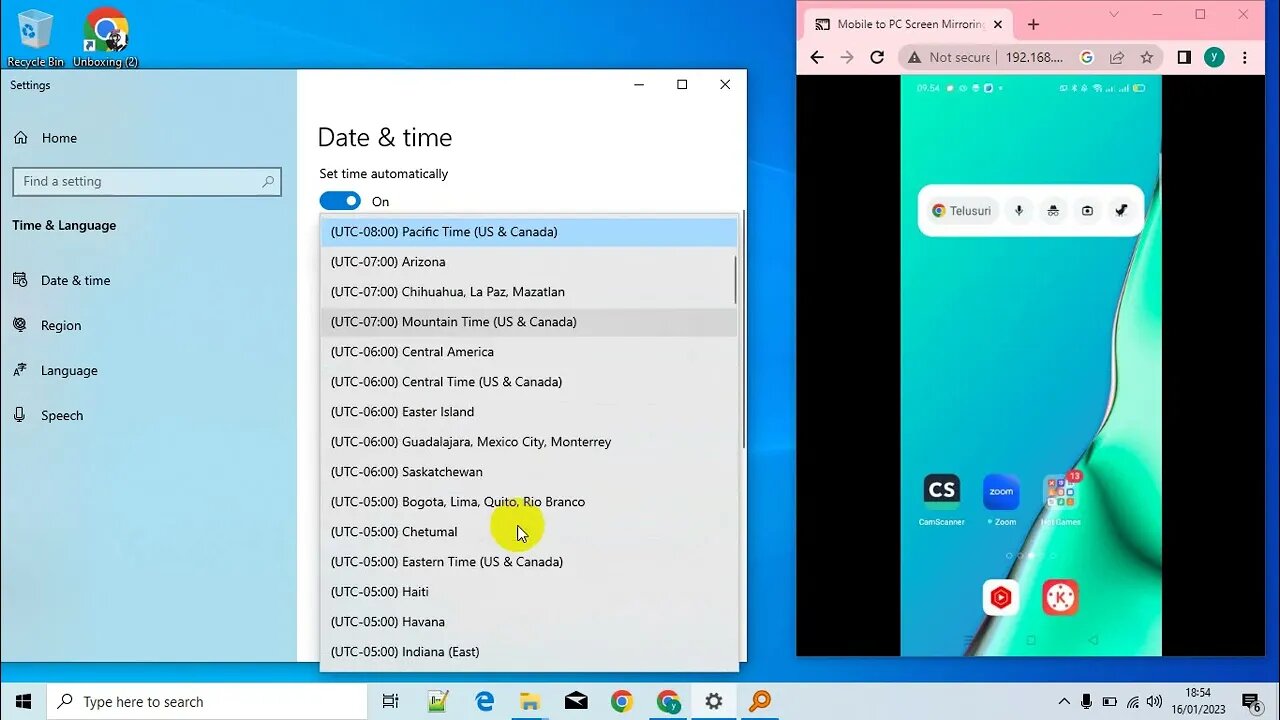Pick (UTC-05:00) Chetumal time zone
Screen dimensions: 1280x720
coord(528,532)
